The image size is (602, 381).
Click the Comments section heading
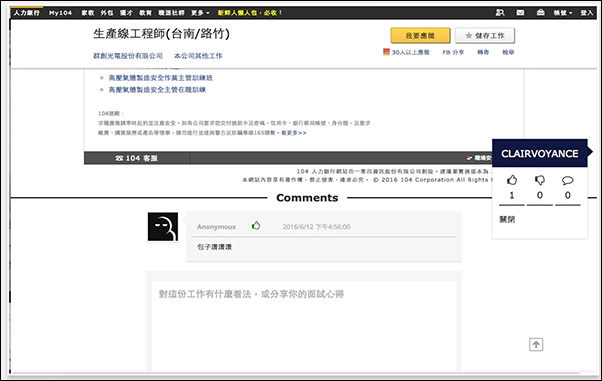click(307, 198)
